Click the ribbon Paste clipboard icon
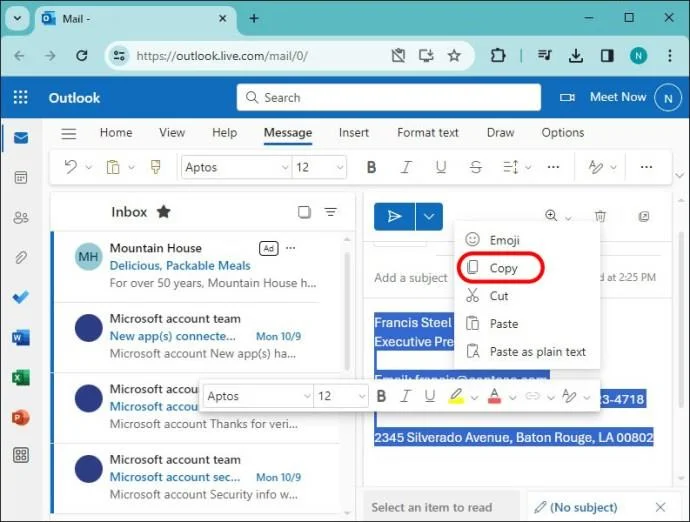The image size is (690, 522). click(x=113, y=167)
